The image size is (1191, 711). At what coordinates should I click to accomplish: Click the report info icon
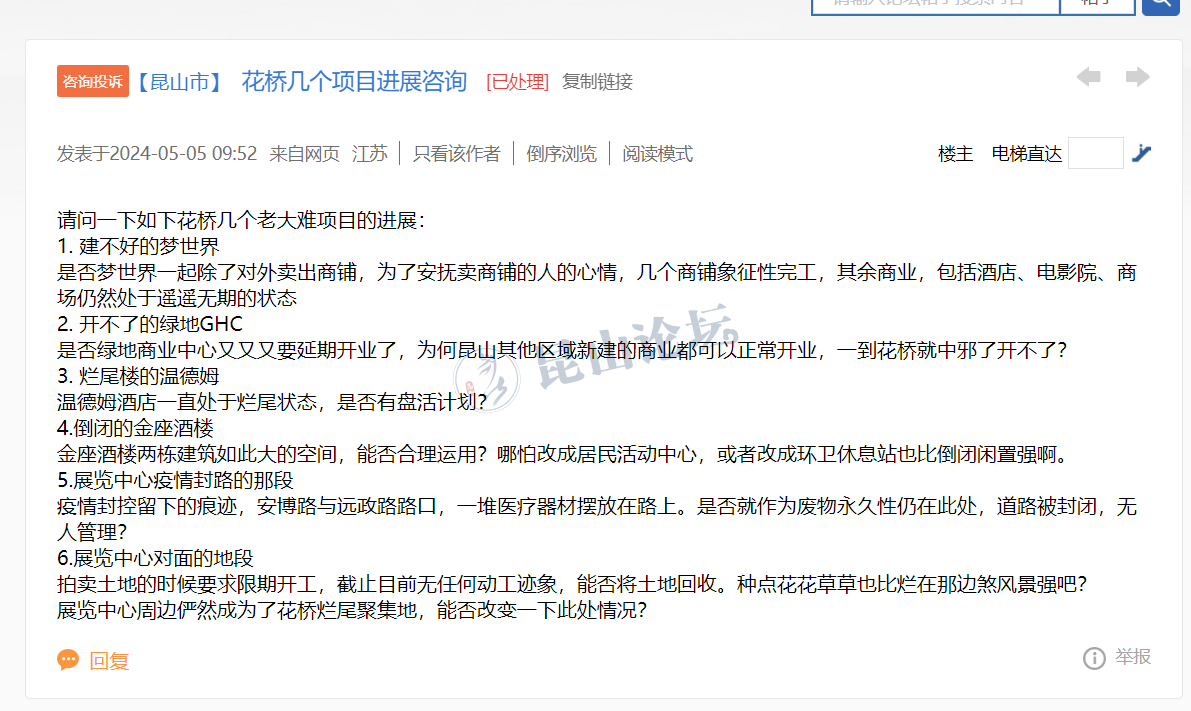coord(1094,658)
